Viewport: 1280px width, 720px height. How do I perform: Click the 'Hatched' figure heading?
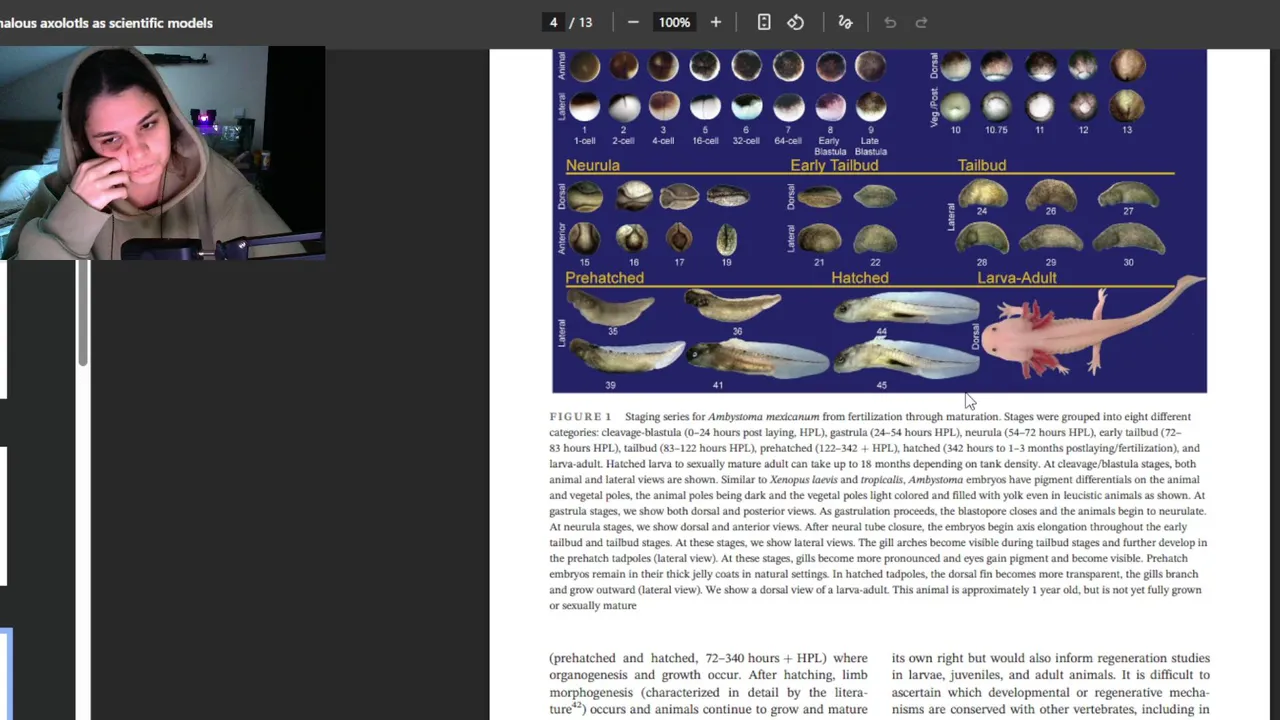coord(860,278)
